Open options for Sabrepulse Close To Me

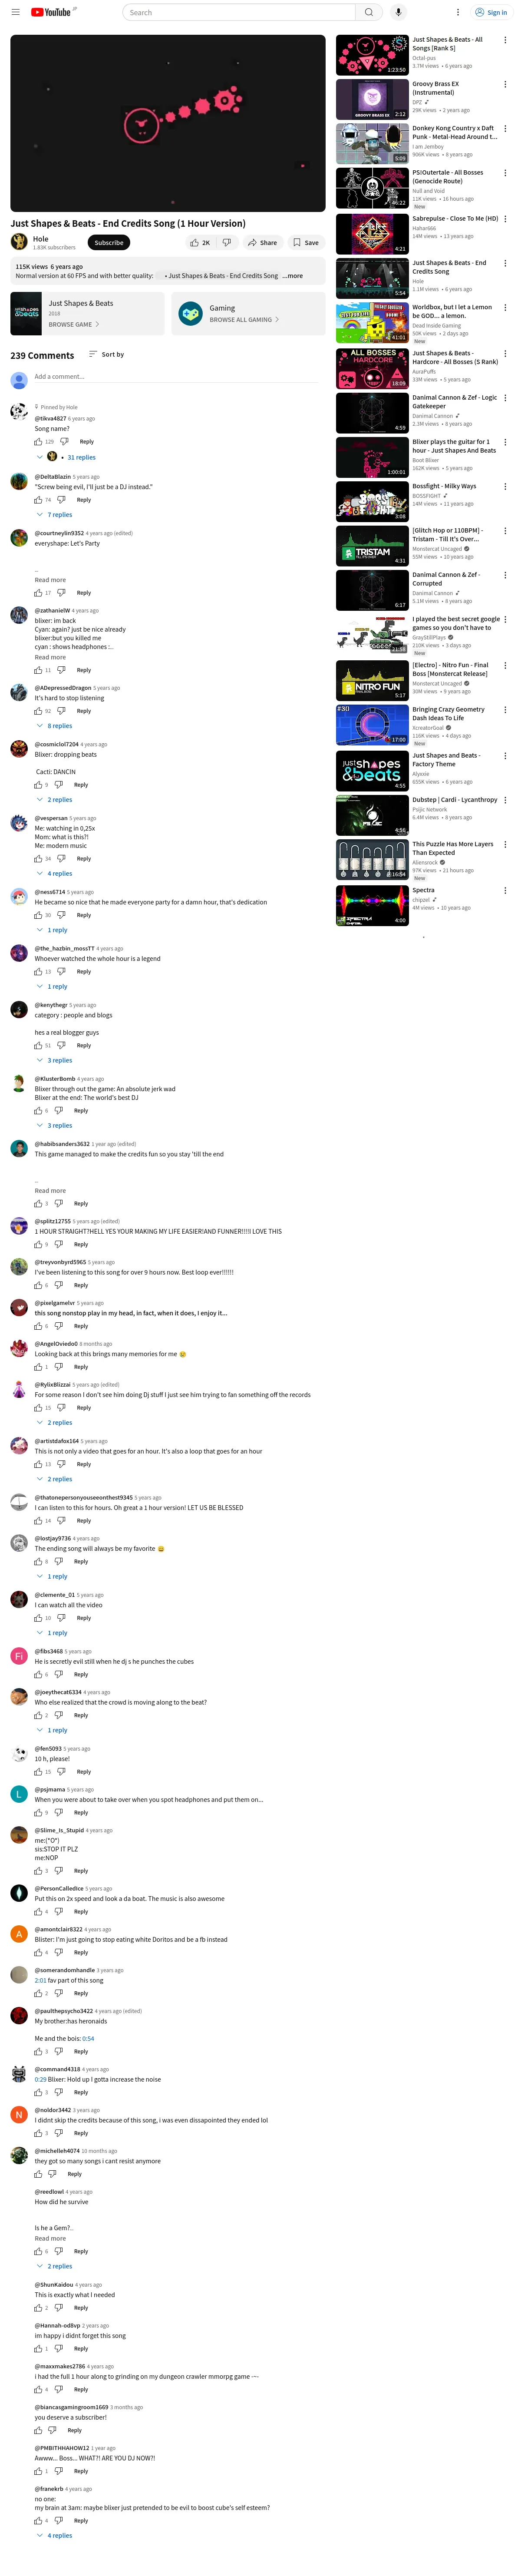point(504,218)
